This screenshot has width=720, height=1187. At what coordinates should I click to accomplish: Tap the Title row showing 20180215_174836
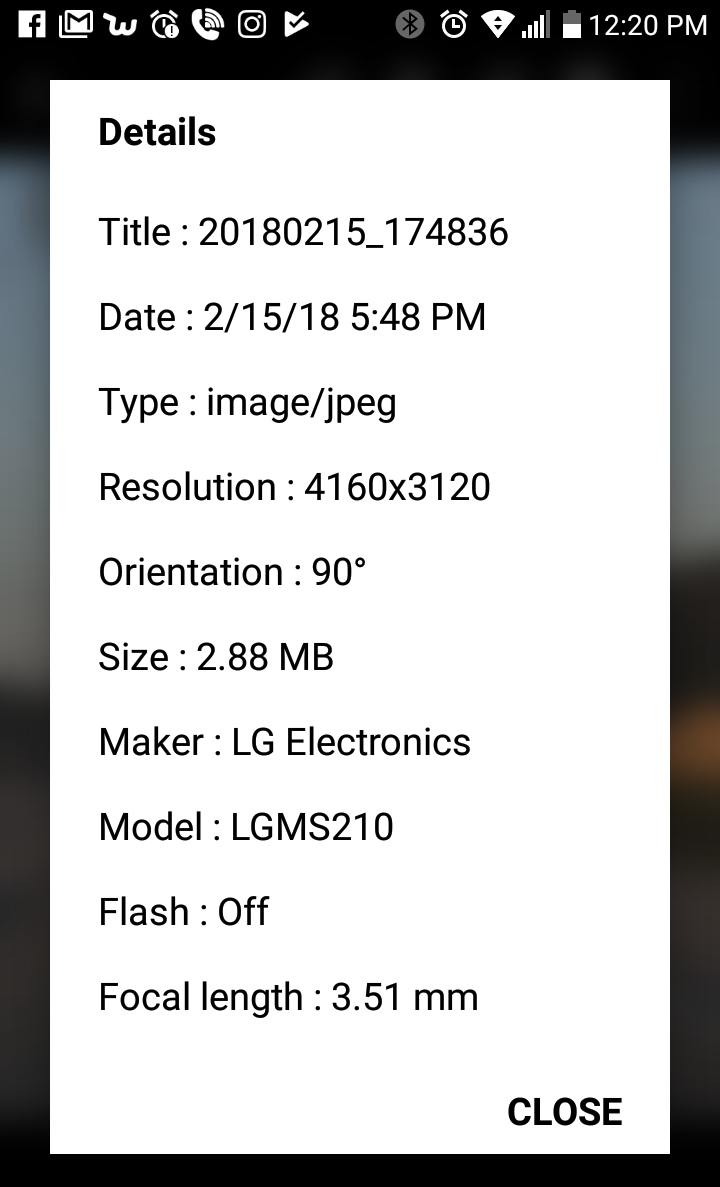pos(303,233)
